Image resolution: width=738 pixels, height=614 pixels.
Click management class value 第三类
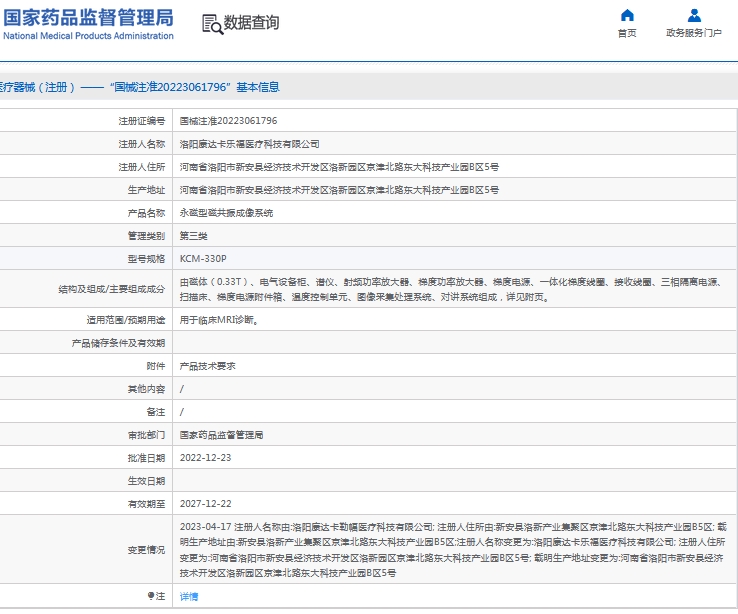click(x=193, y=236)
